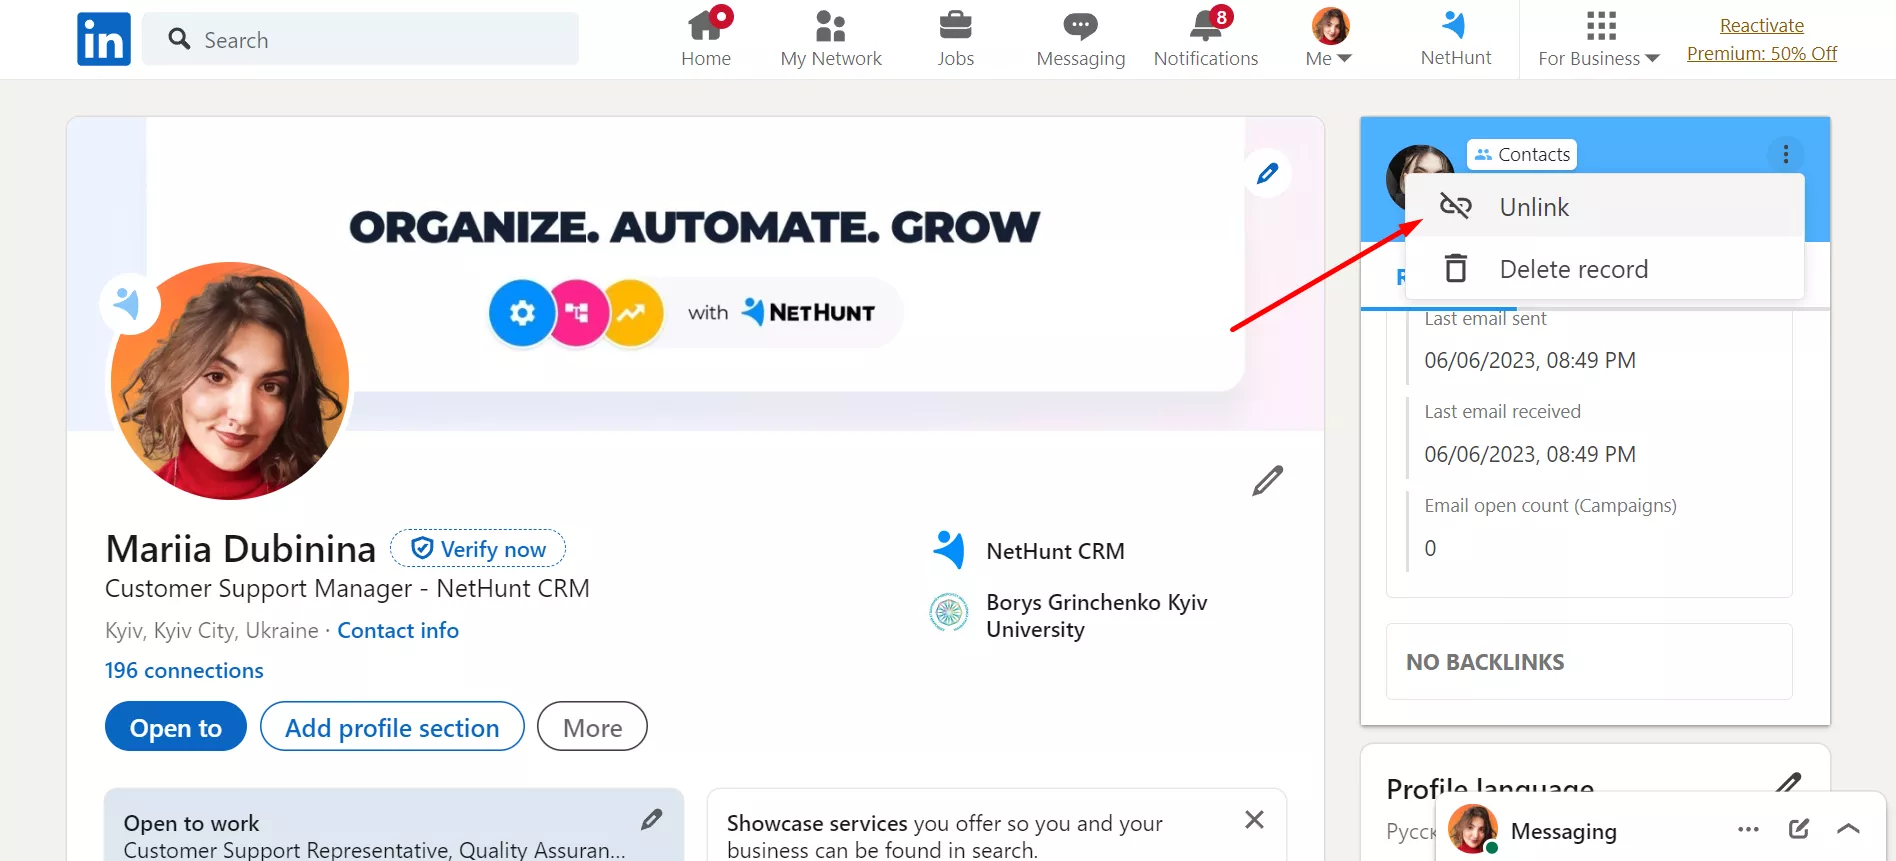Open Mariia Dubinina profile photo
Screen dimensions: 1896x861
click(230, 381)
